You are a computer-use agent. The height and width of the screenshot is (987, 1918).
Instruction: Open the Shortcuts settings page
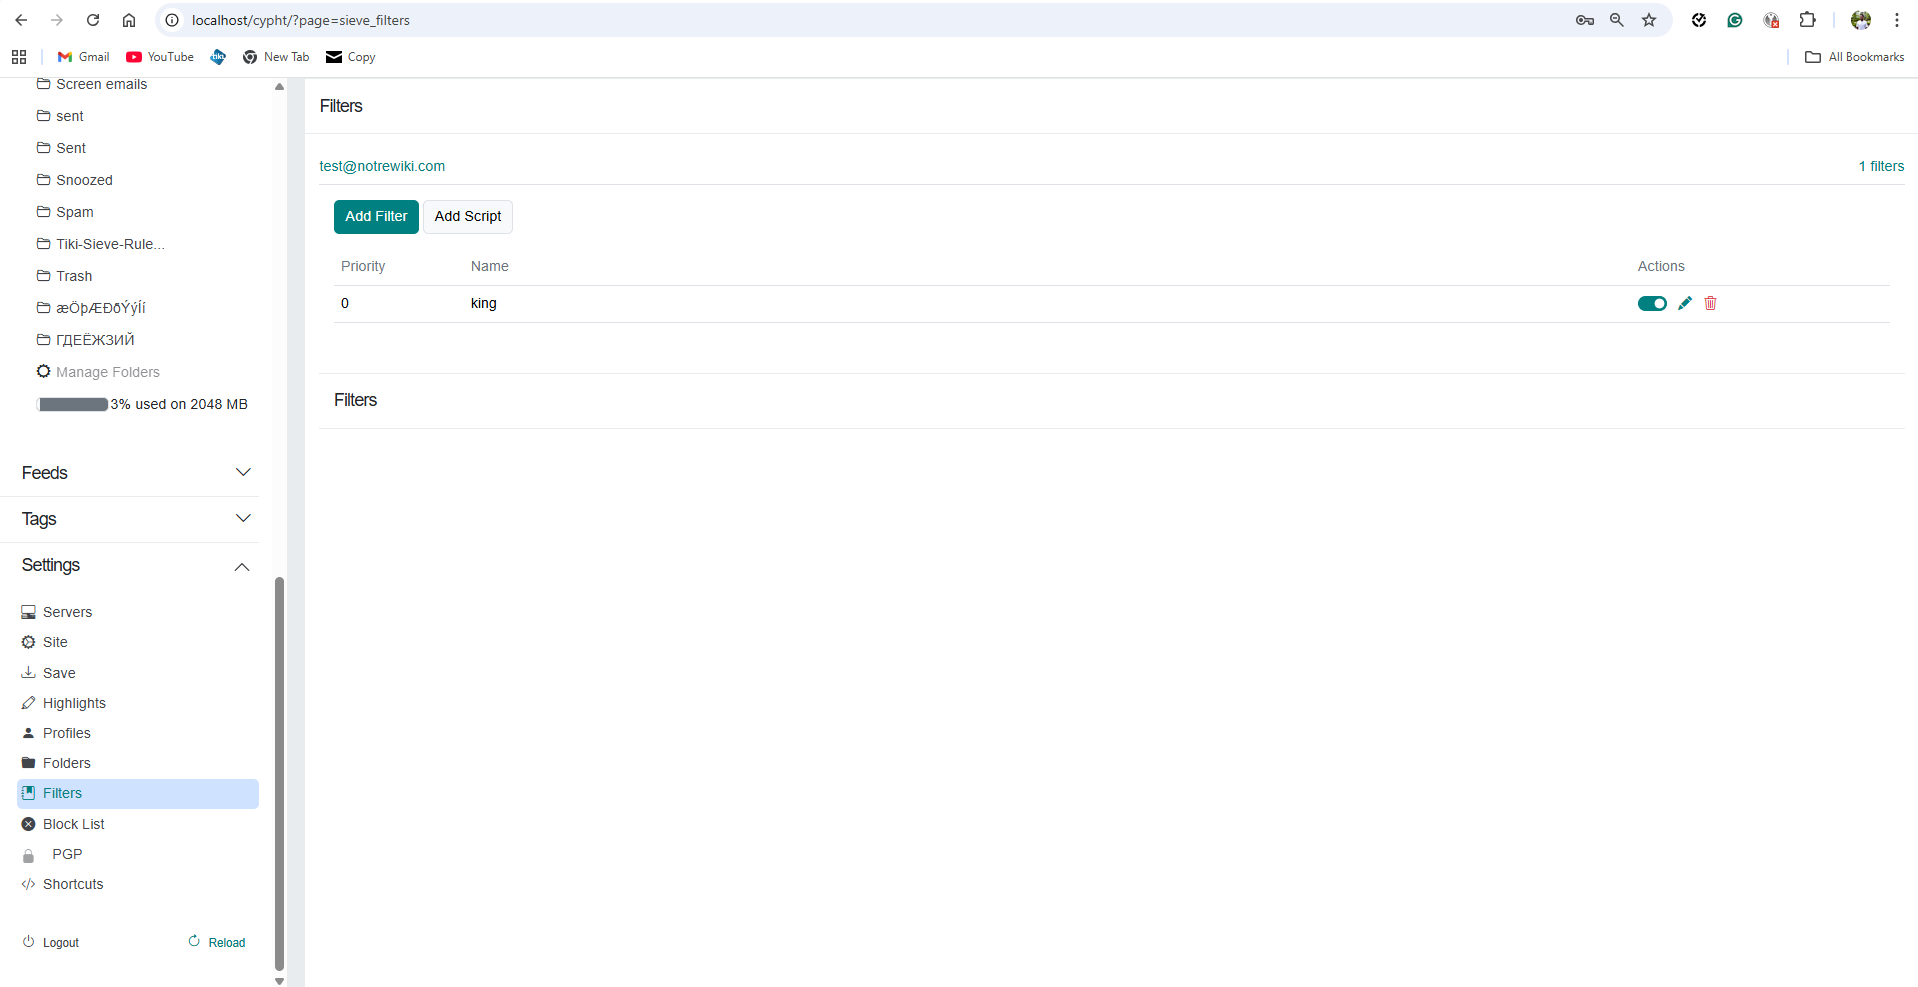[72, 883]
